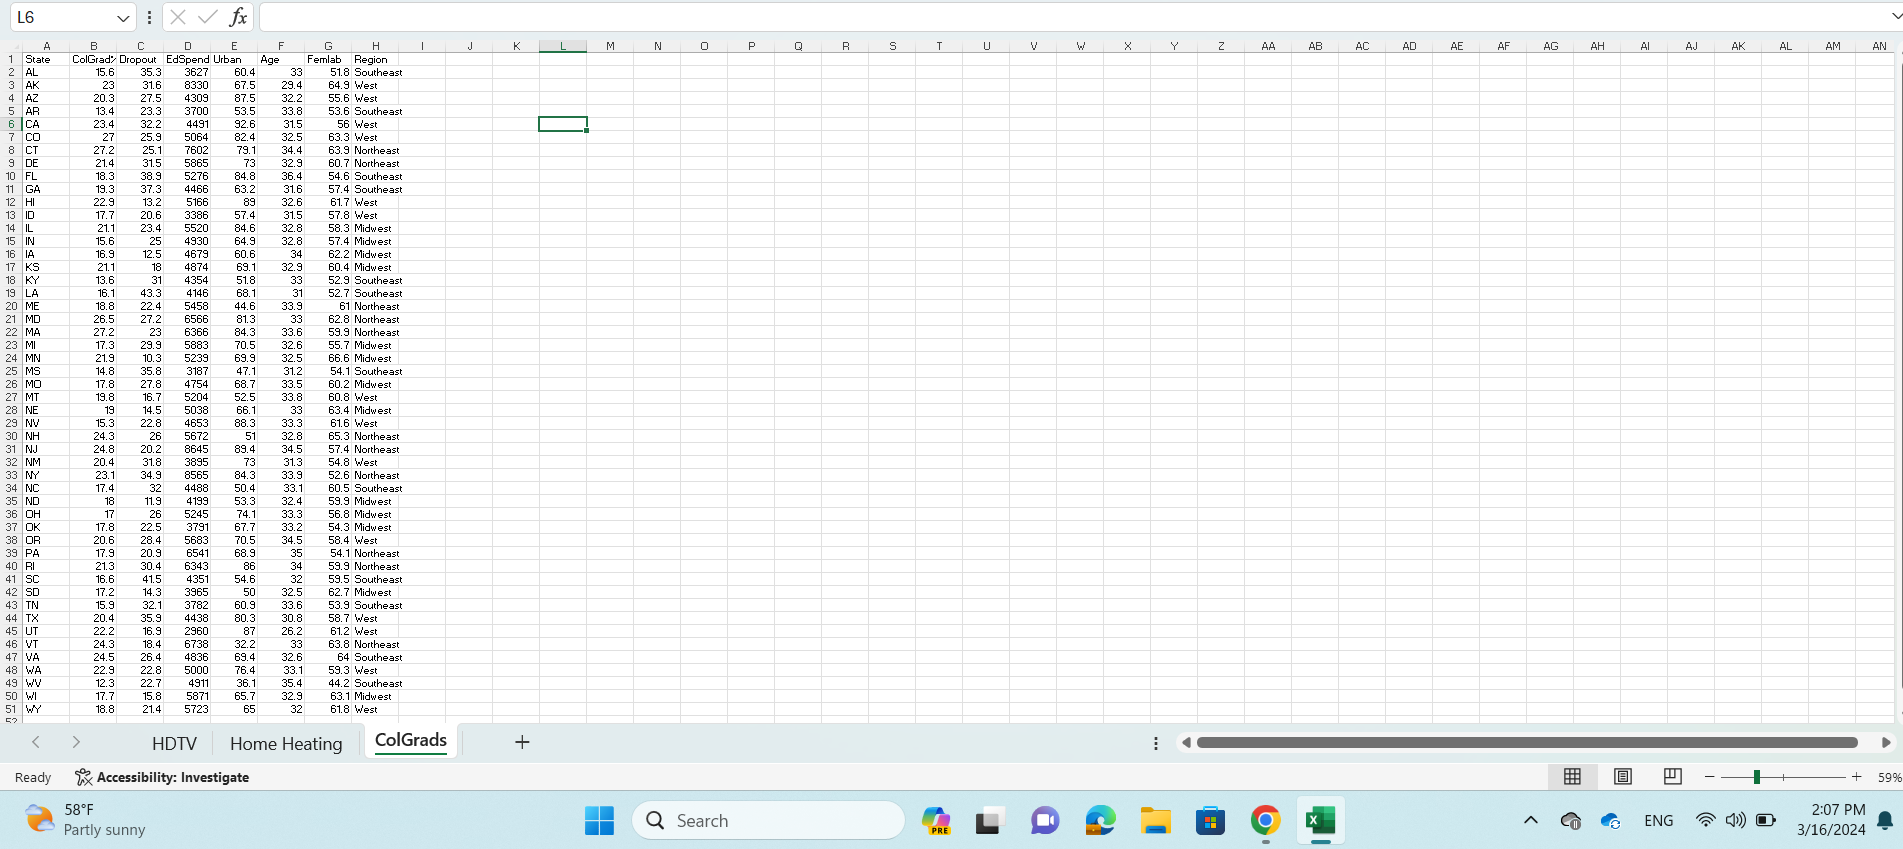The height and width of the screenshot is (849, 1903).
Task: Open Google Chrome from the taskbar
Action: coord(1265,821)
